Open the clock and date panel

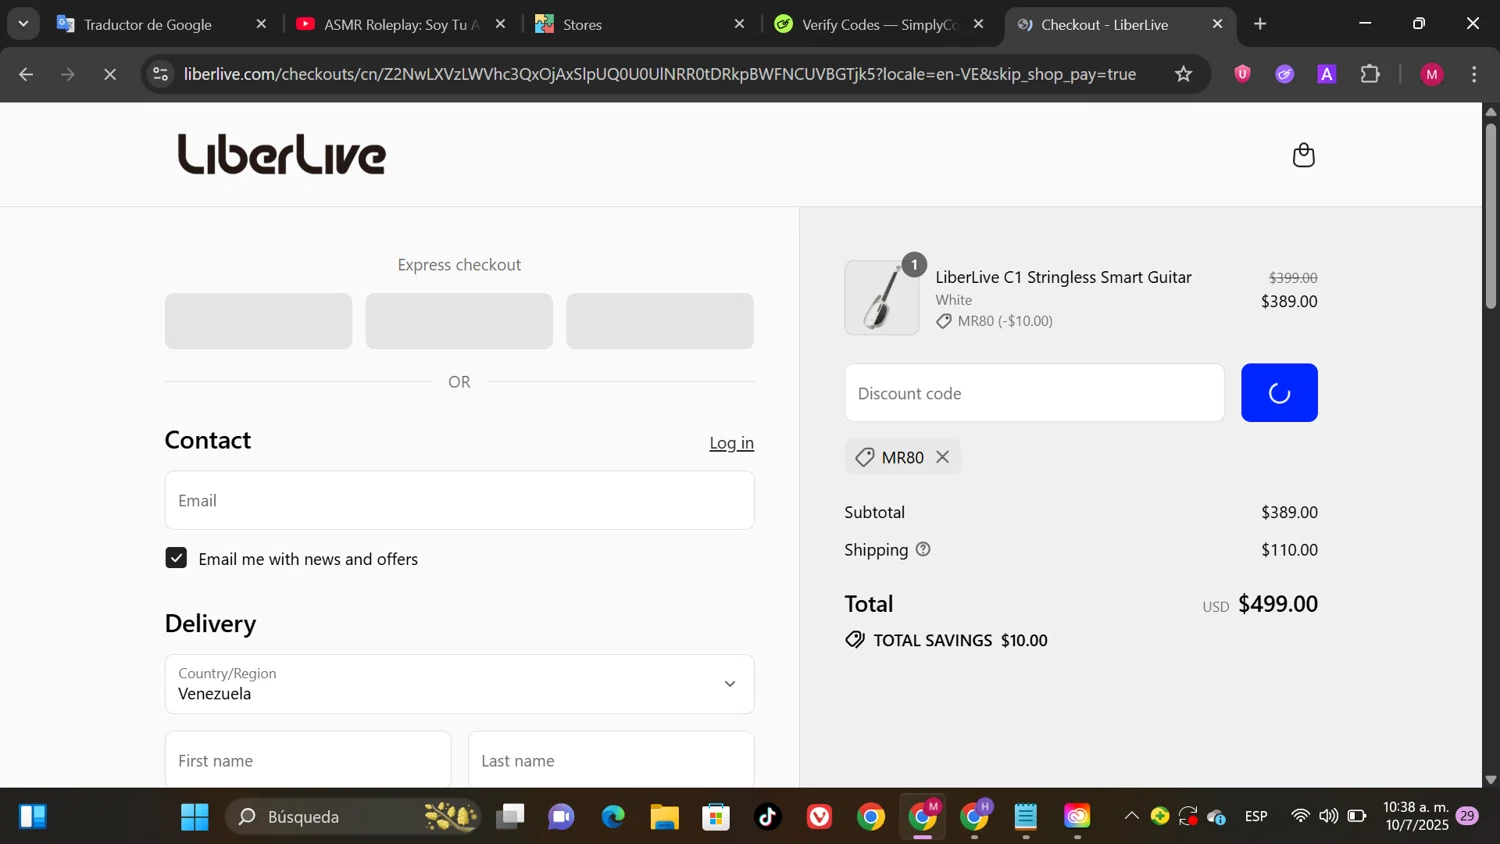(1415, 816)
